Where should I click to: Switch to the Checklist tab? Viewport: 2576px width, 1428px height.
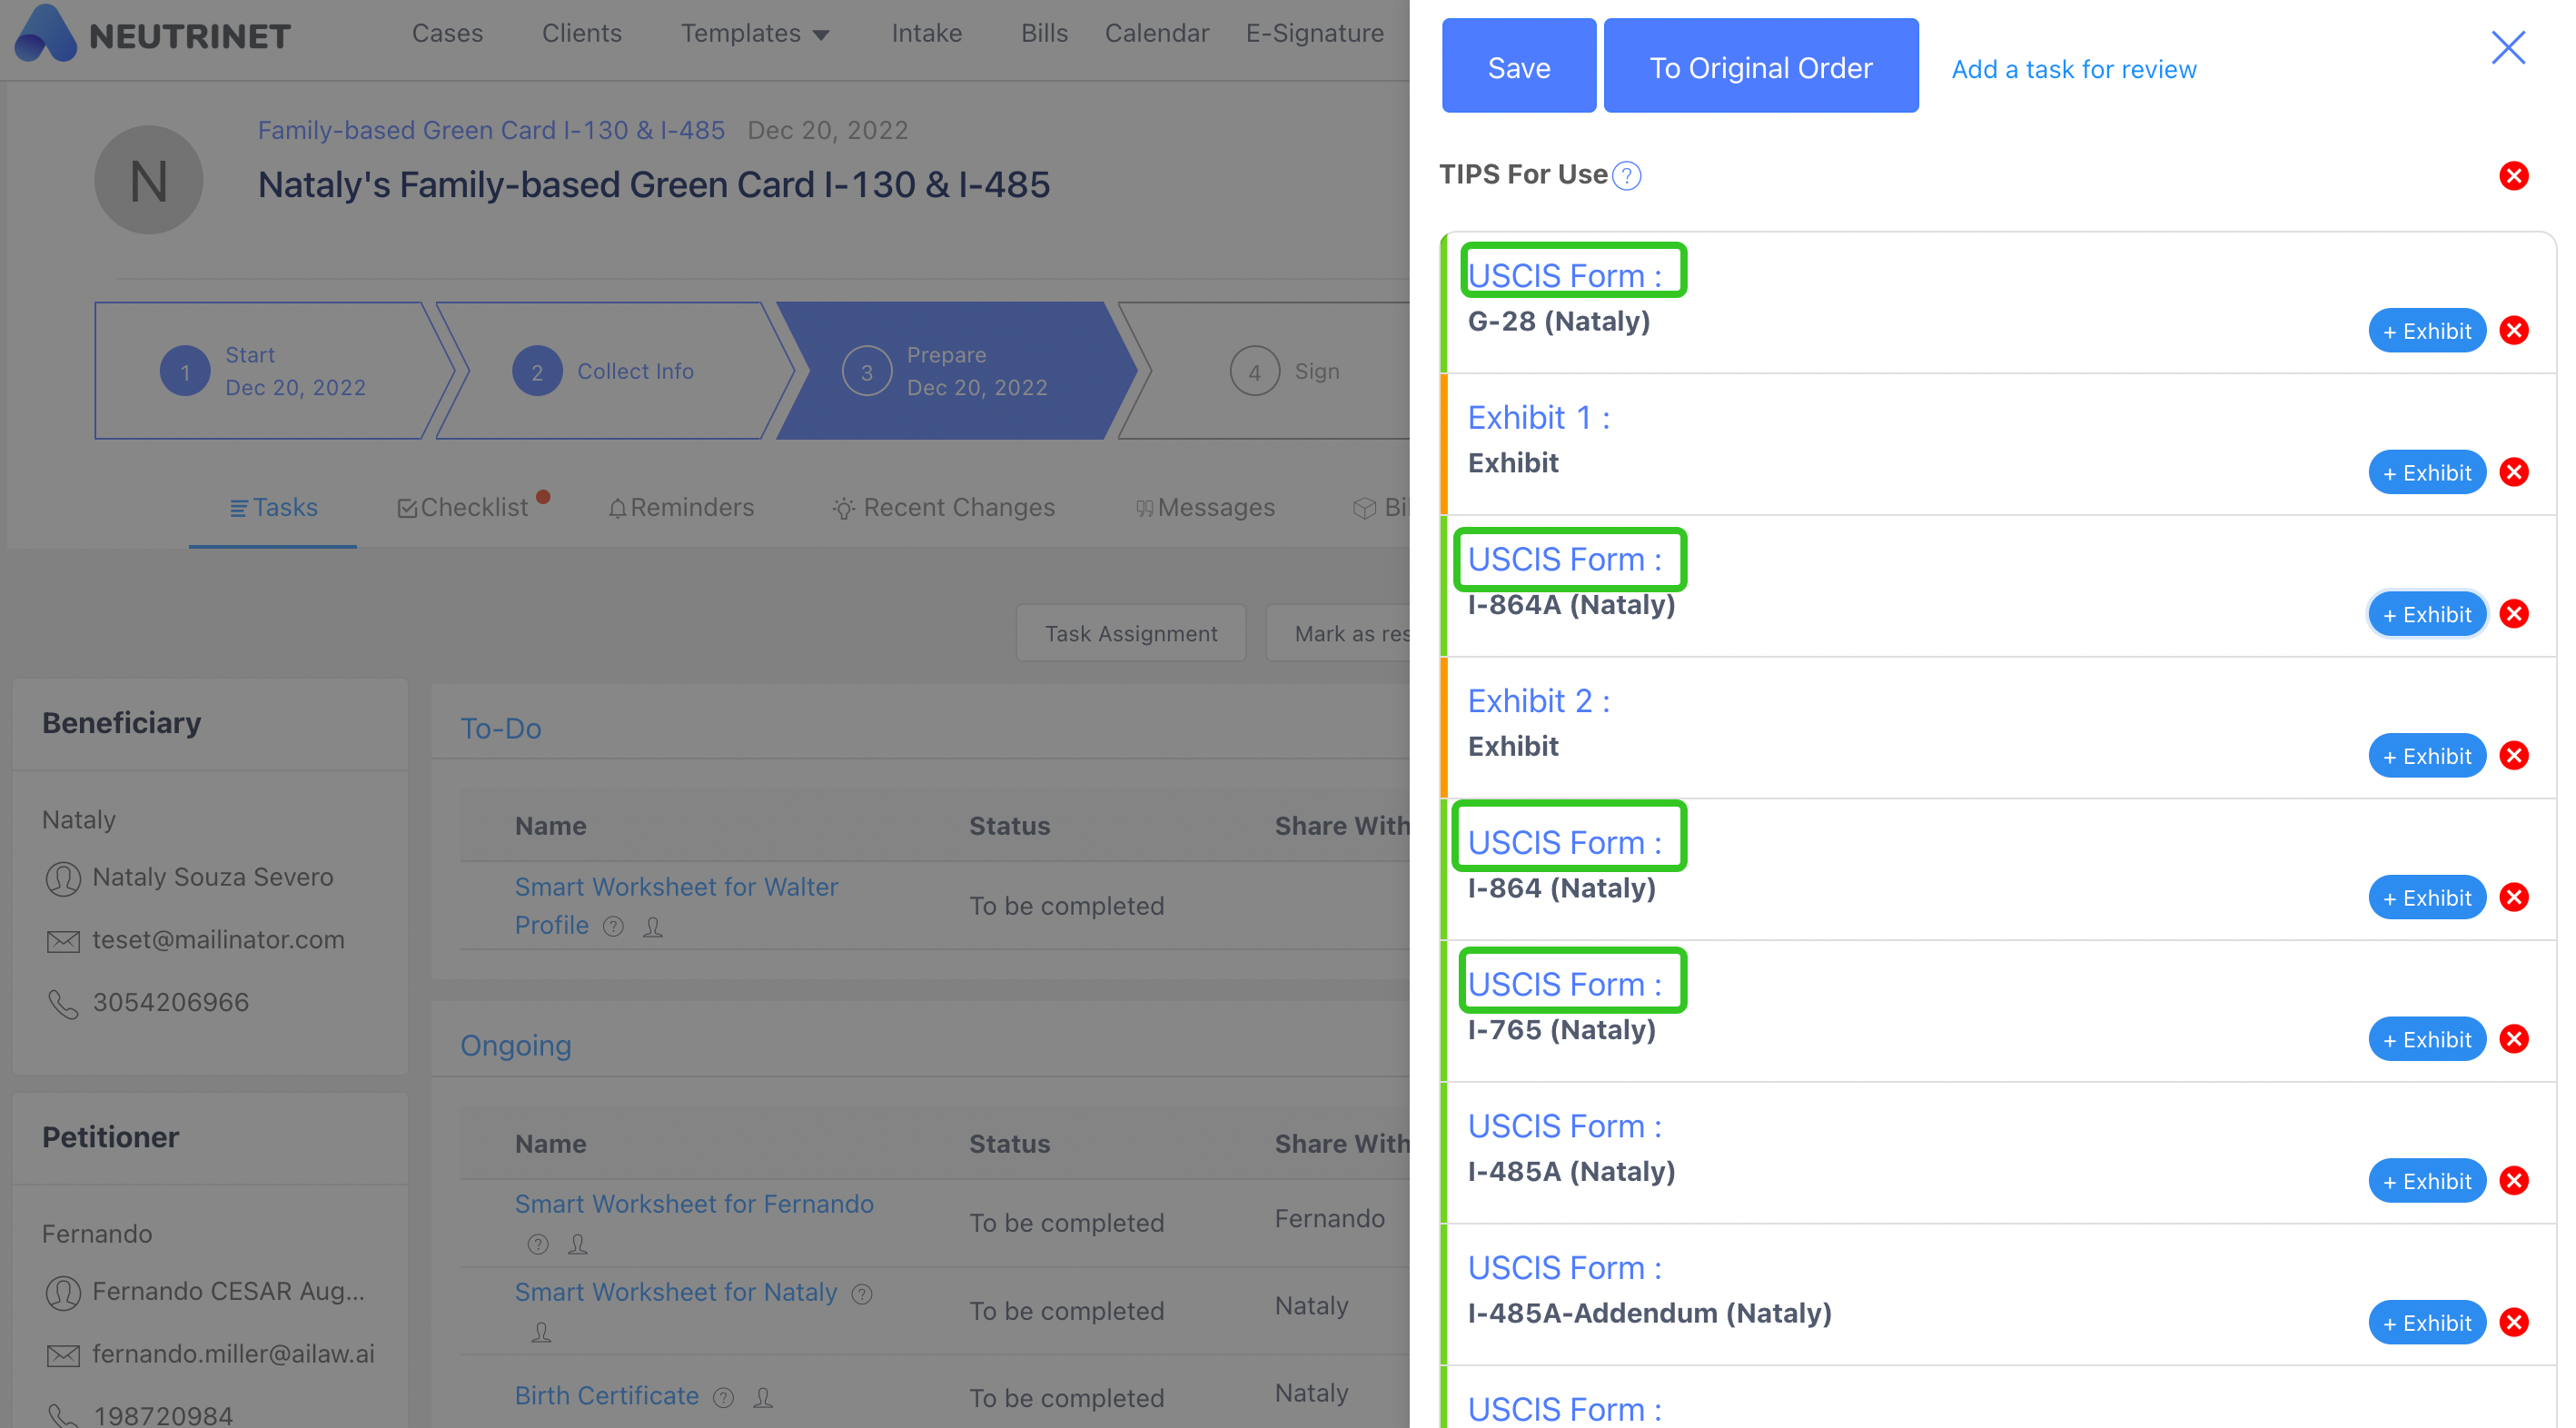463,508
